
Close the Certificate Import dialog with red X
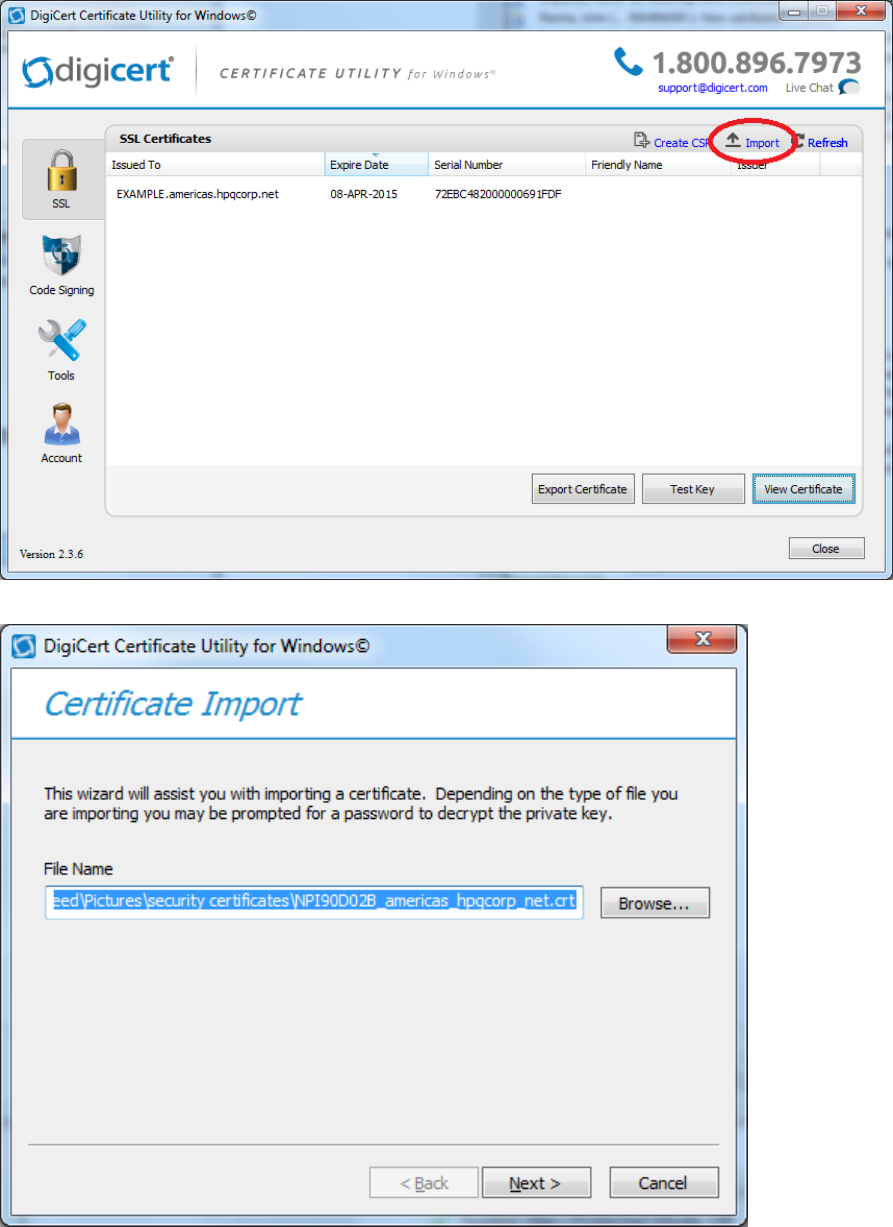[x=702, y=638]
